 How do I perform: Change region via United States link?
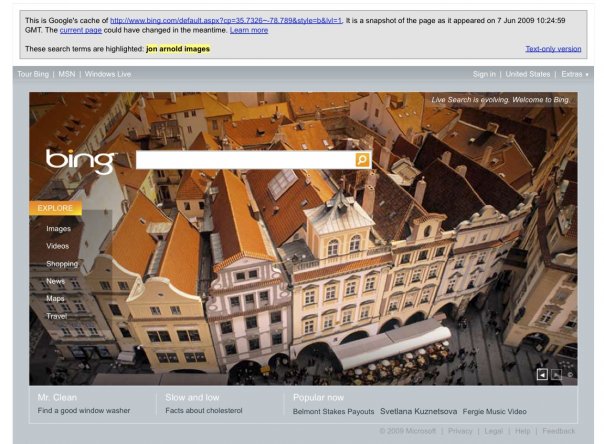point(528,74)
